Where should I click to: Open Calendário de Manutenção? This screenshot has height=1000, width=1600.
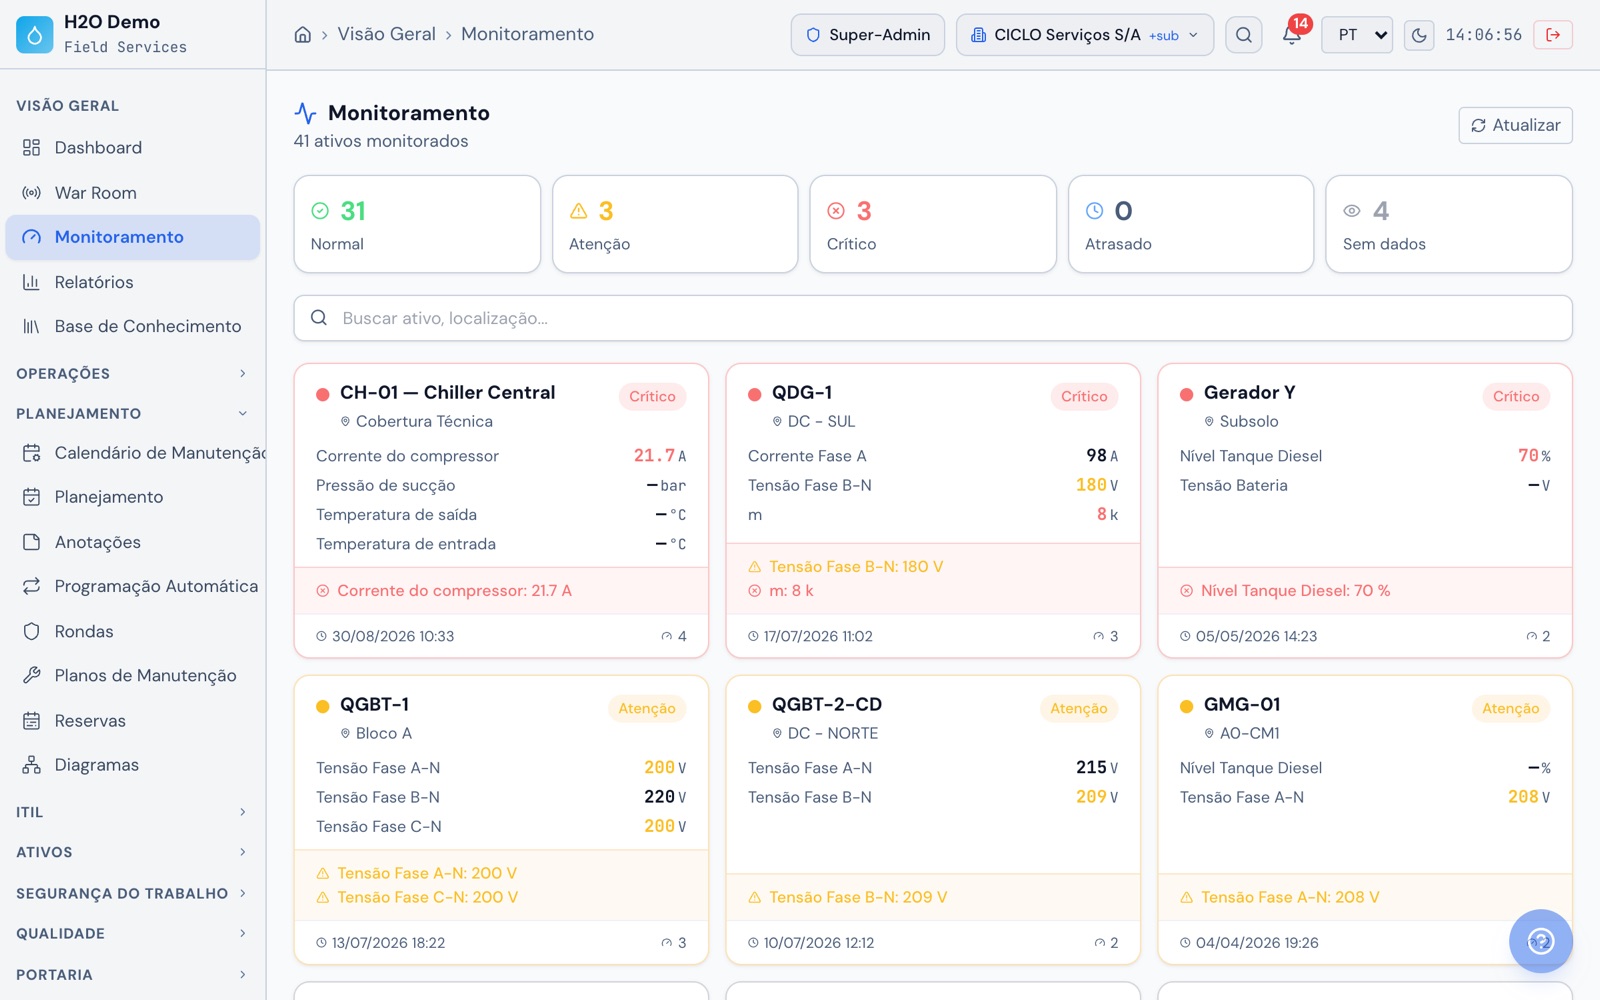133,453
